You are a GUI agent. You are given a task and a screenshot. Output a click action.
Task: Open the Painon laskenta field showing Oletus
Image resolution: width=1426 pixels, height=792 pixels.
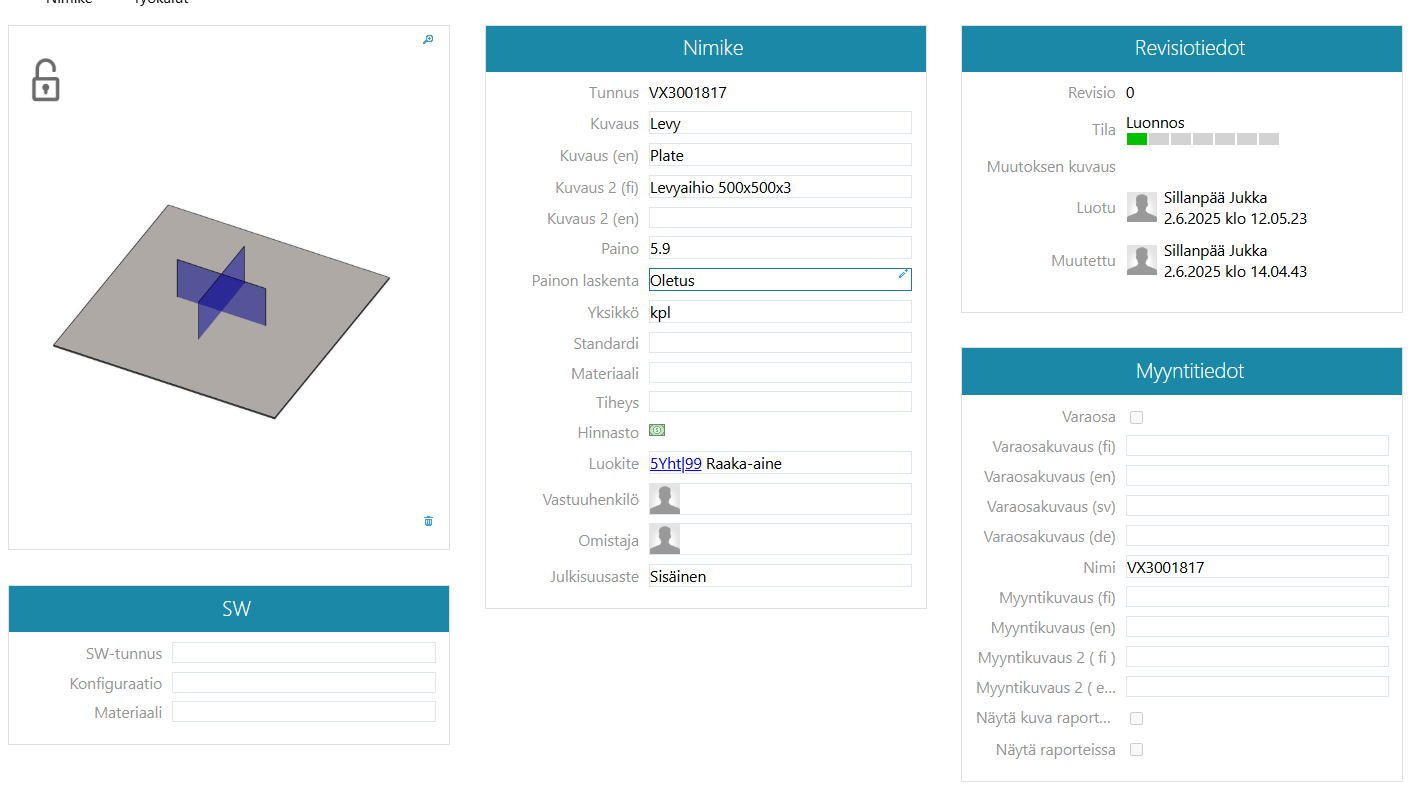click(x=770, y=280)
